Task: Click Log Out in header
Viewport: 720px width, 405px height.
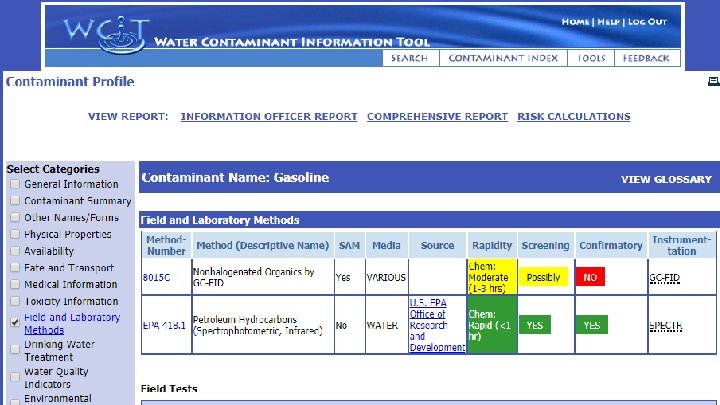Action: point(647,22)
